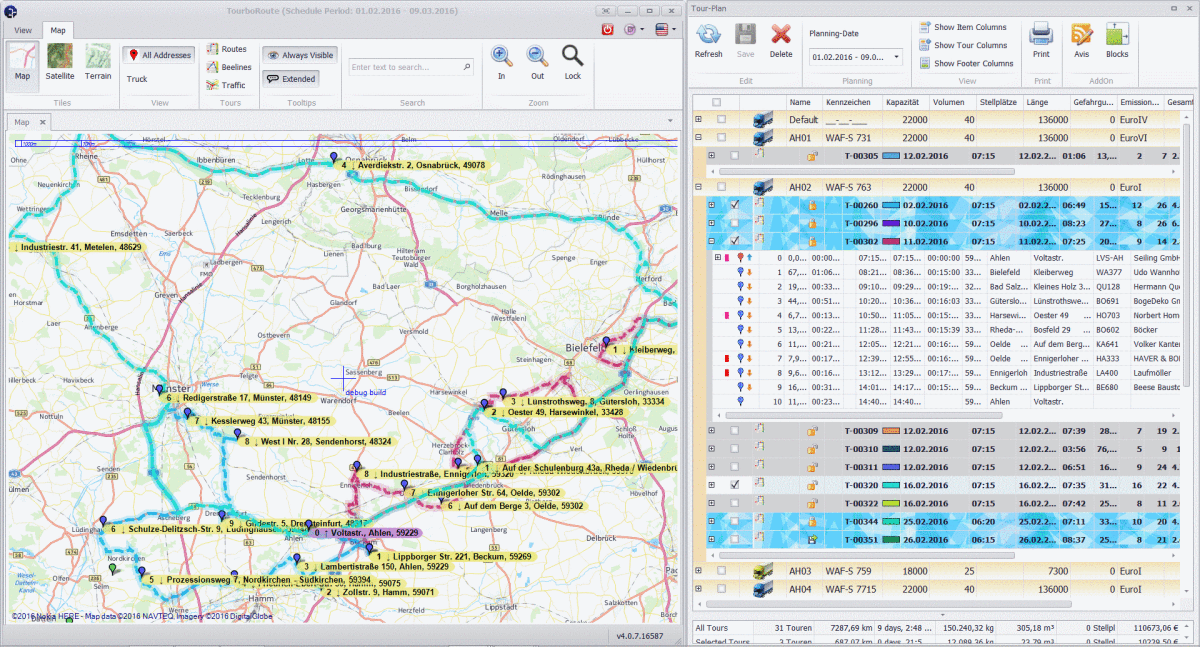Show Routes on the map
This screenshot has width=1200, height=647.
click(x=227, y=49)
